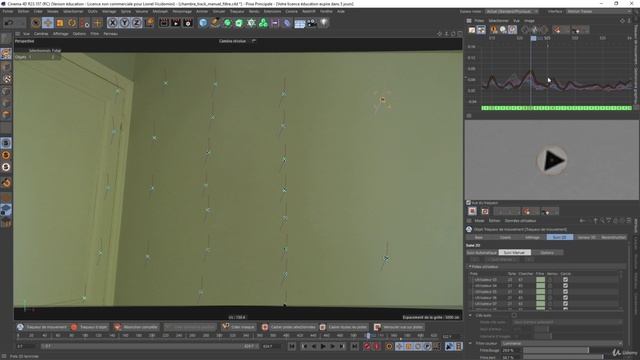The height and width of the screenshot is (360, 640).
Task: Go to end of animation button
Action: (354, 346)
